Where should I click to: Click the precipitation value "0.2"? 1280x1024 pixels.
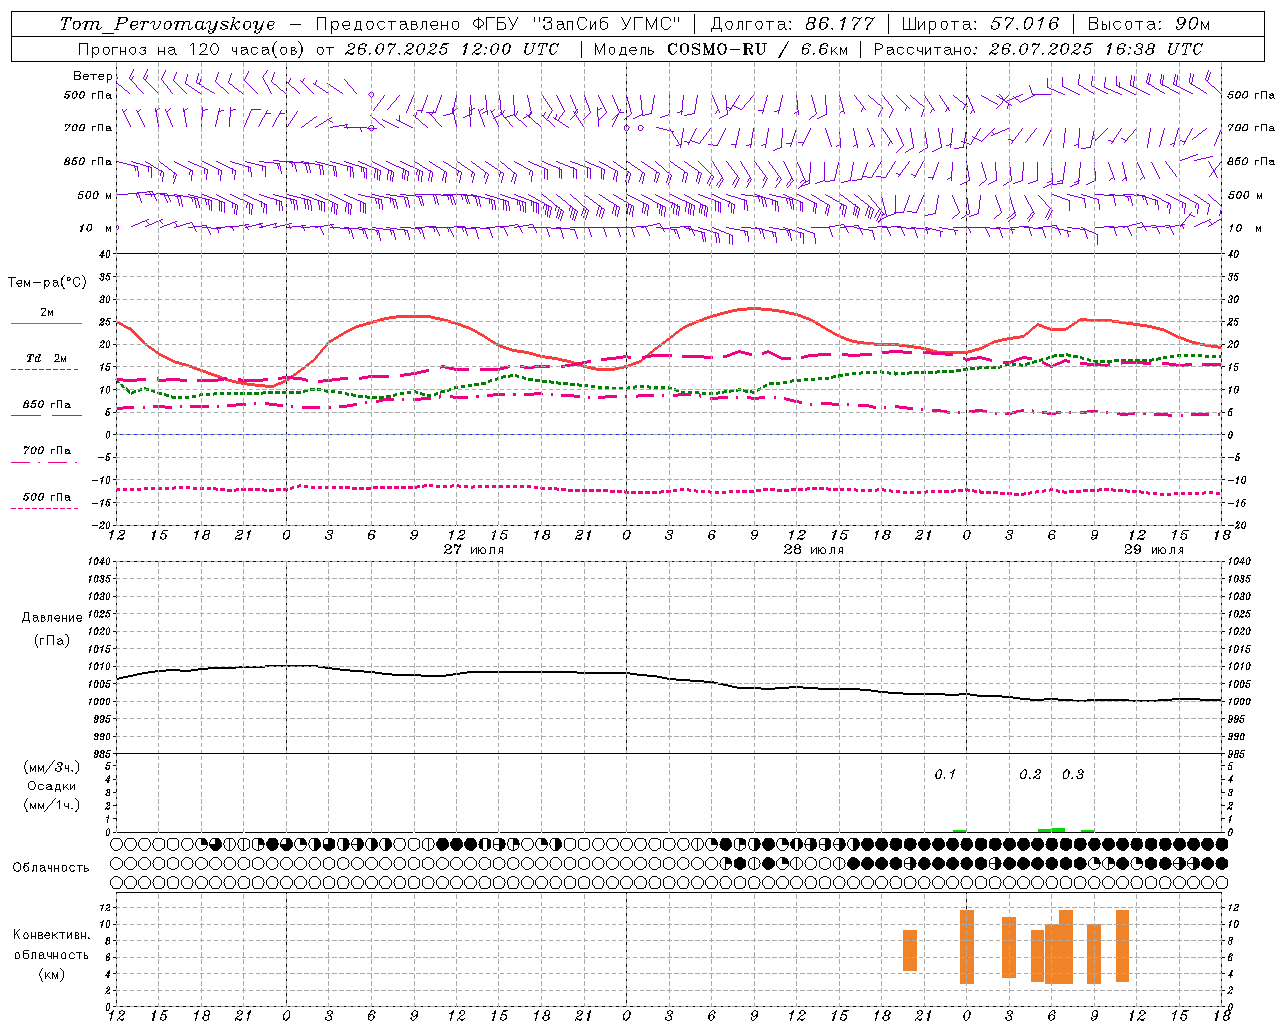pos(1030,775)
